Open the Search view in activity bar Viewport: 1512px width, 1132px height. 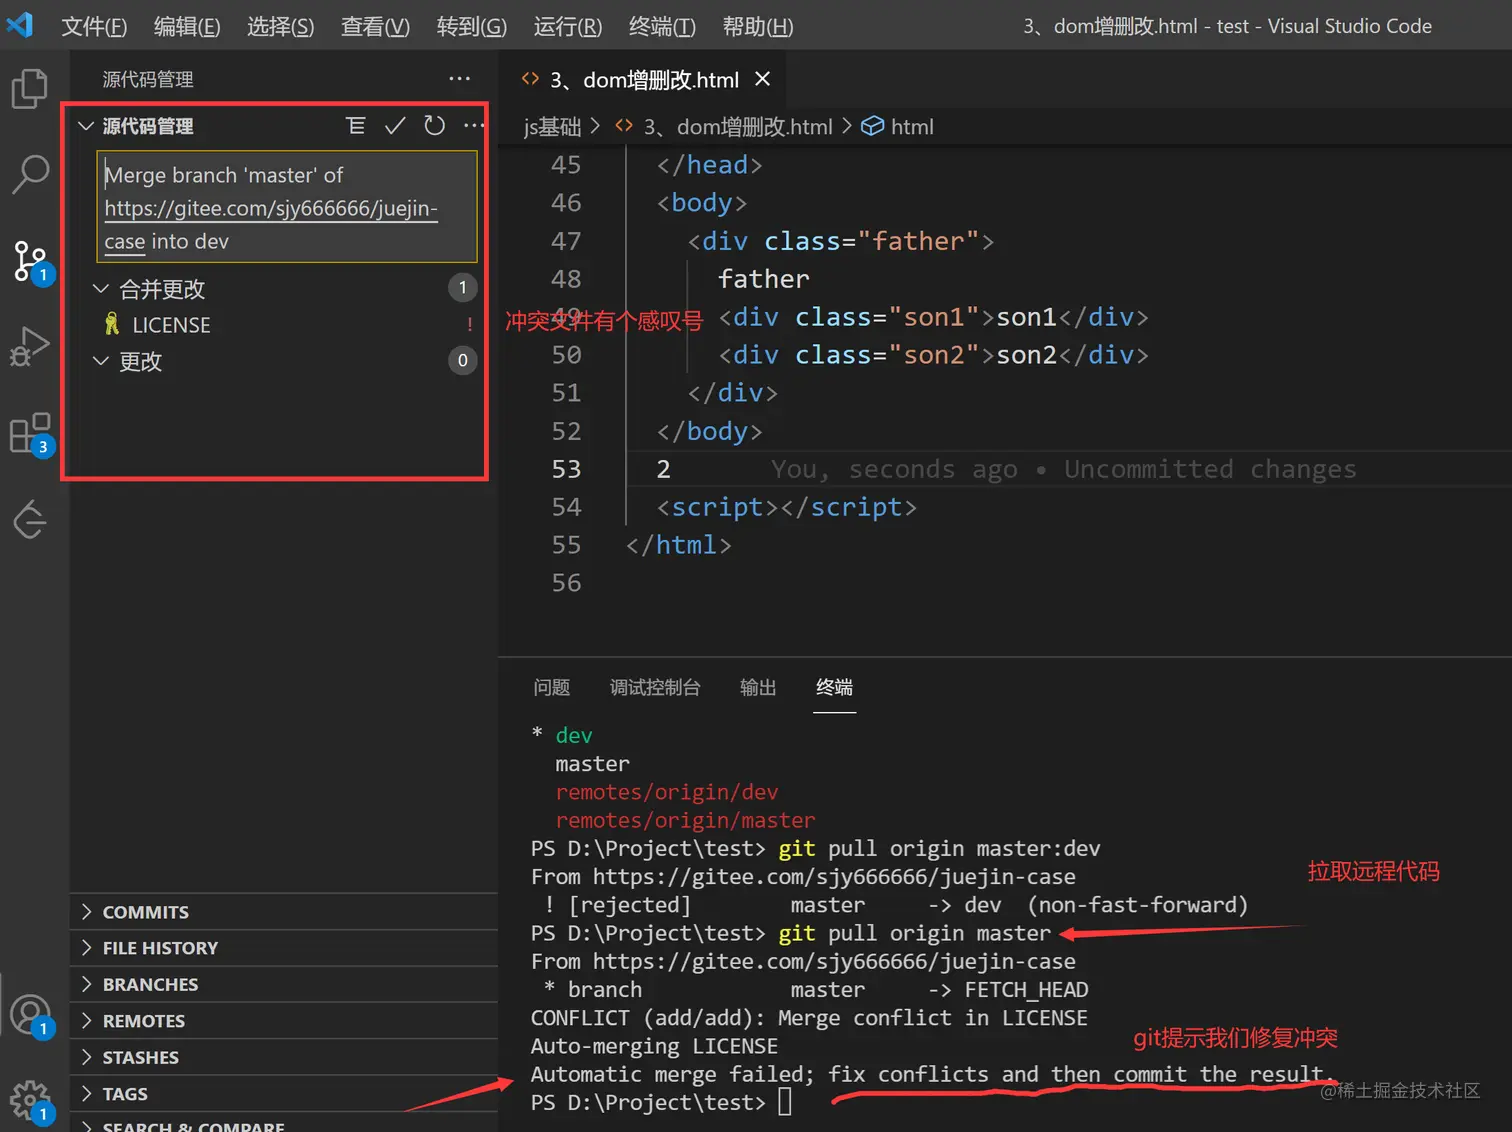pos(30,174)
